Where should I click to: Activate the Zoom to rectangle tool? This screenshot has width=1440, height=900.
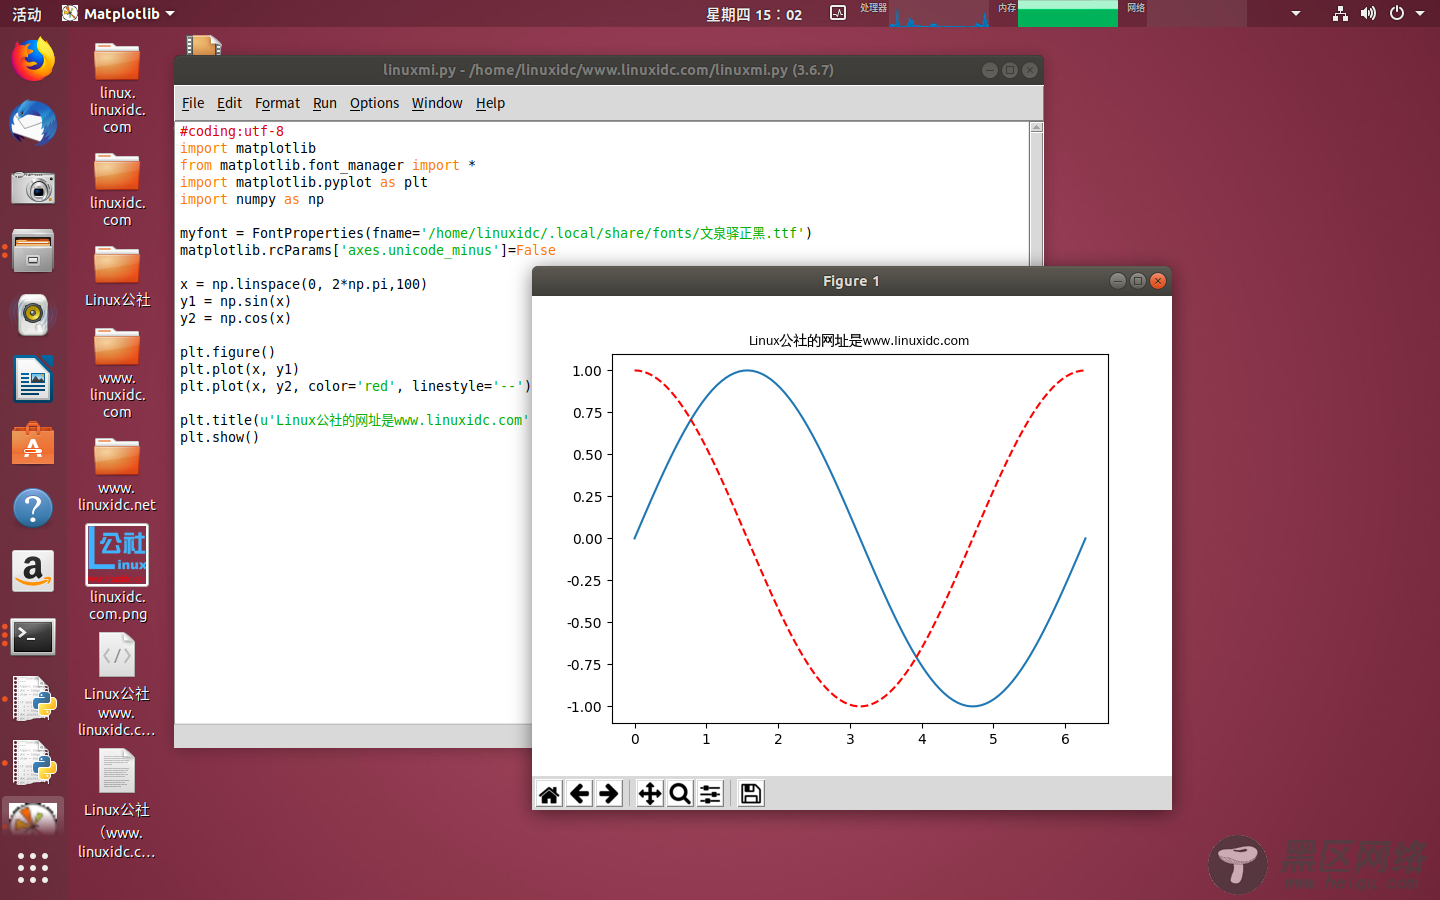click(x=680, y=794)
